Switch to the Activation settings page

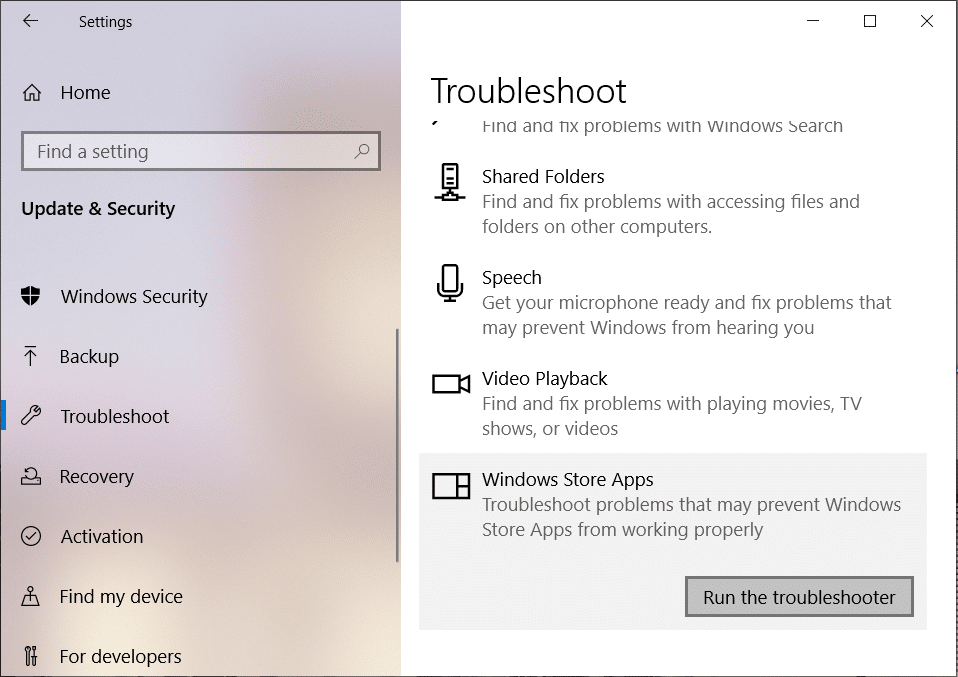coord(101,536)
